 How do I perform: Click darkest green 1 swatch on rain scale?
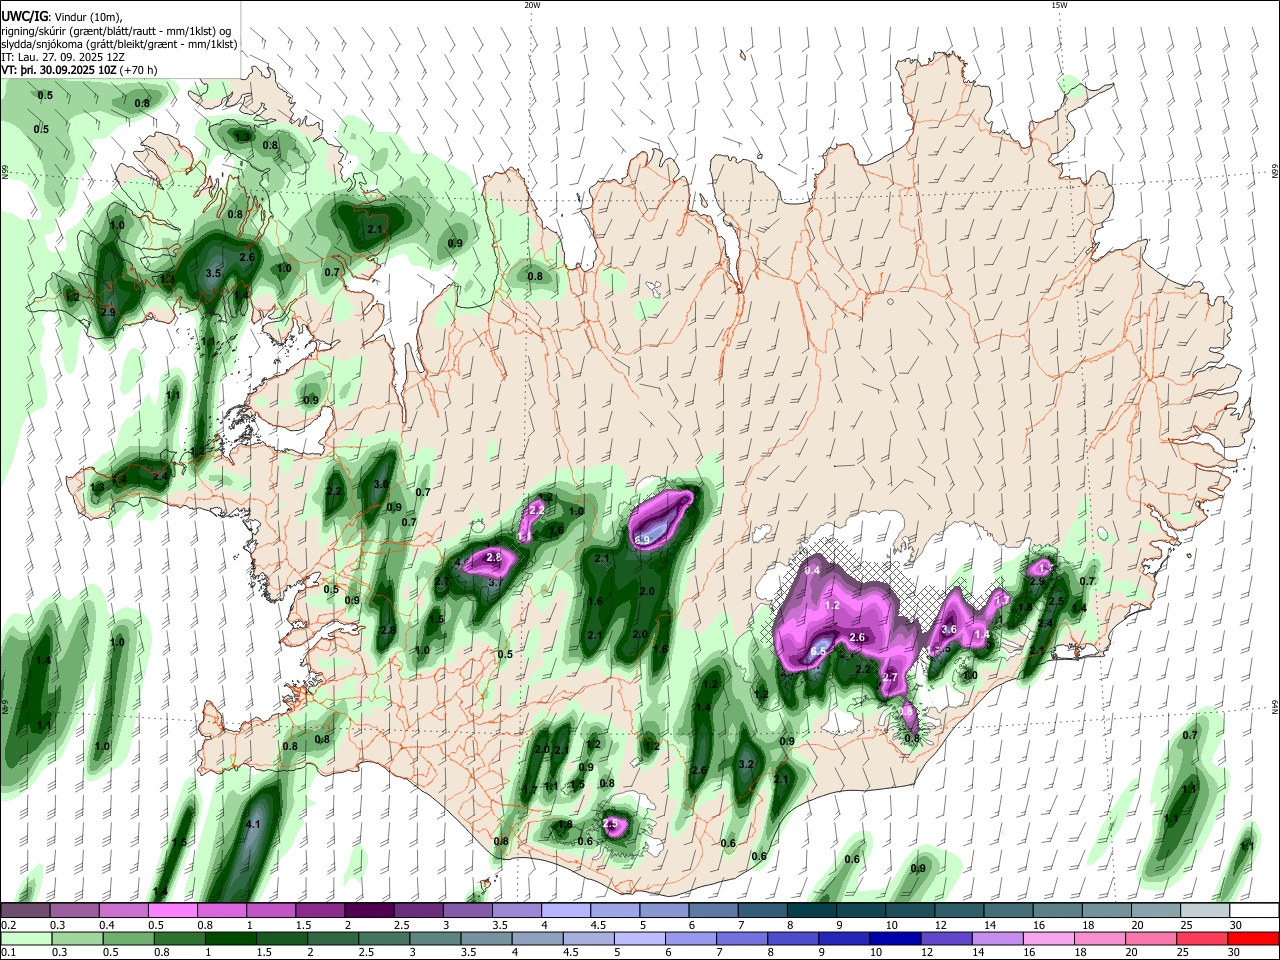[x=230, y=939]
